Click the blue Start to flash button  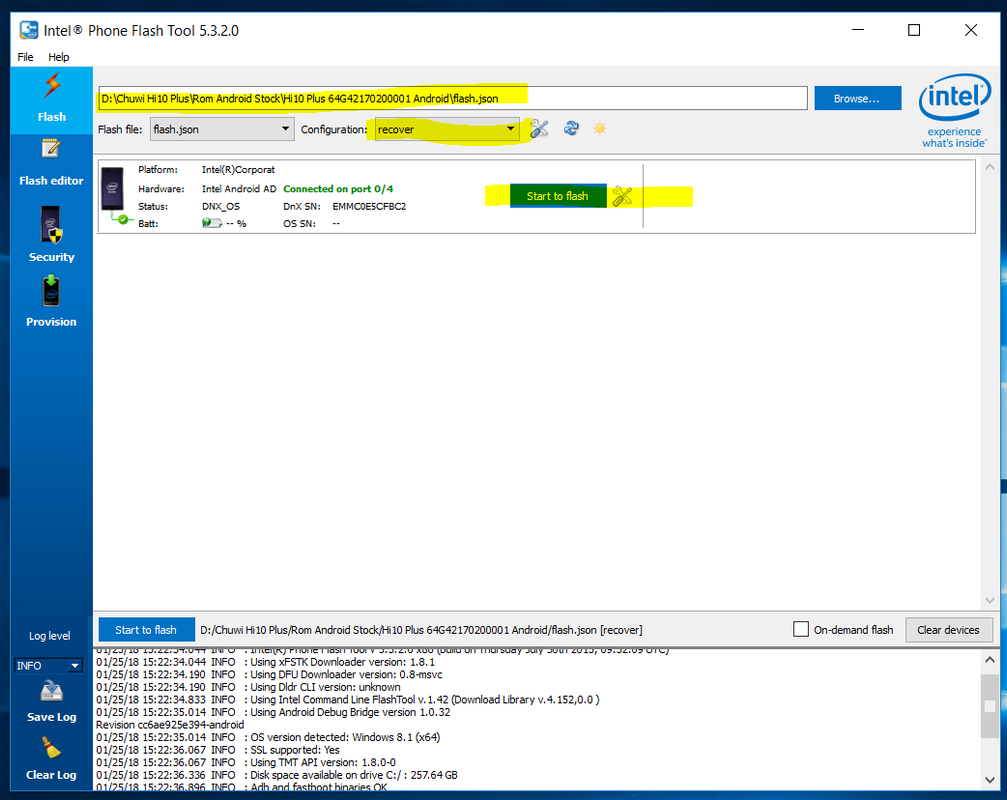pos(146,630)
